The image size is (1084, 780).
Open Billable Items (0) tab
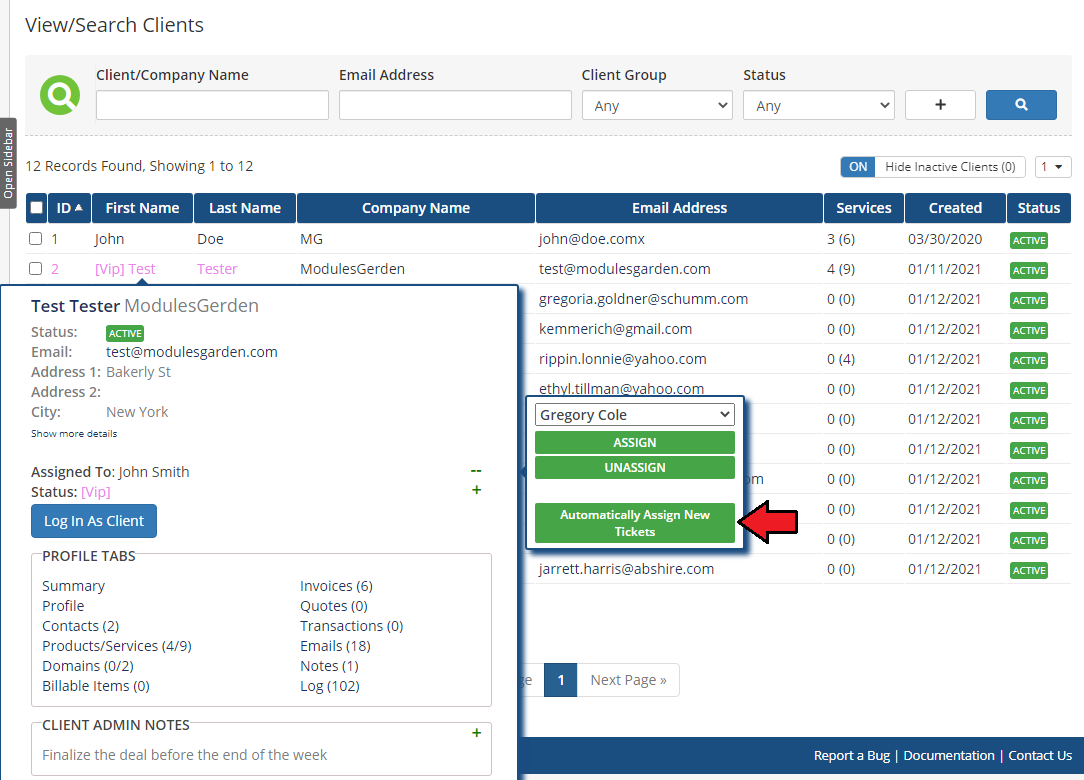tap(95, 686)
